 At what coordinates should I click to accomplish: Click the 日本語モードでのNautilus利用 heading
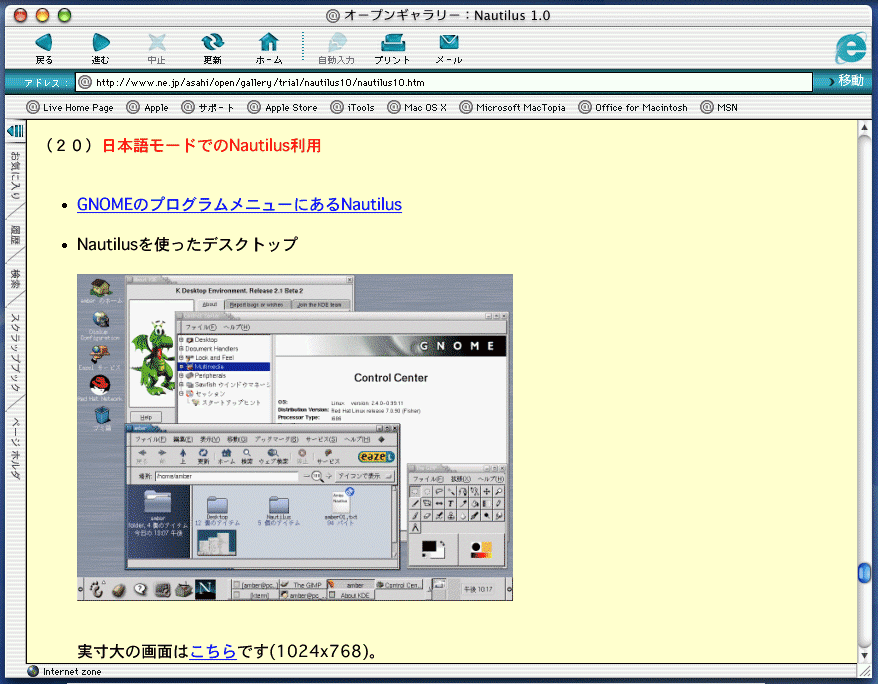(x=211, y=146)
